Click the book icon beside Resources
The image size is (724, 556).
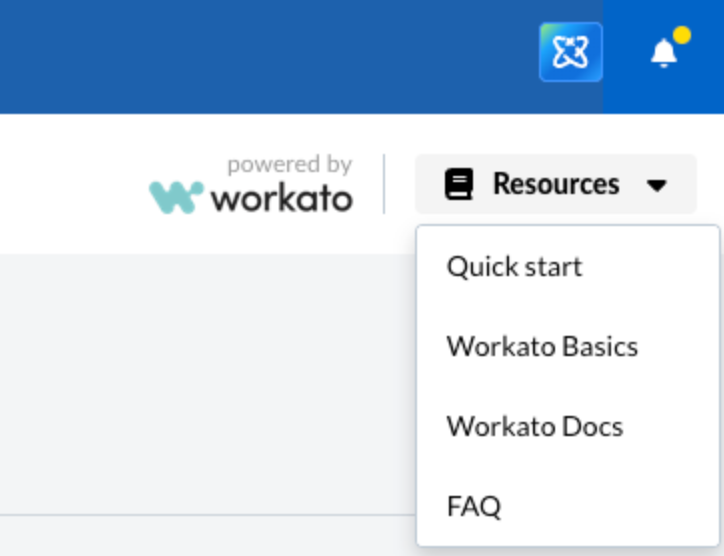[459, 185]
